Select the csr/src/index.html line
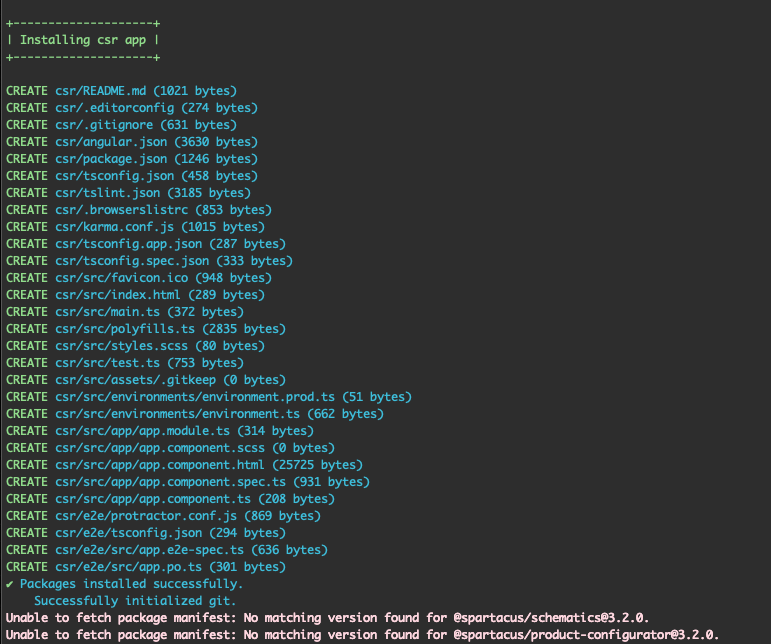This screenshot has width=771, height=644. (x=135, y=295)
